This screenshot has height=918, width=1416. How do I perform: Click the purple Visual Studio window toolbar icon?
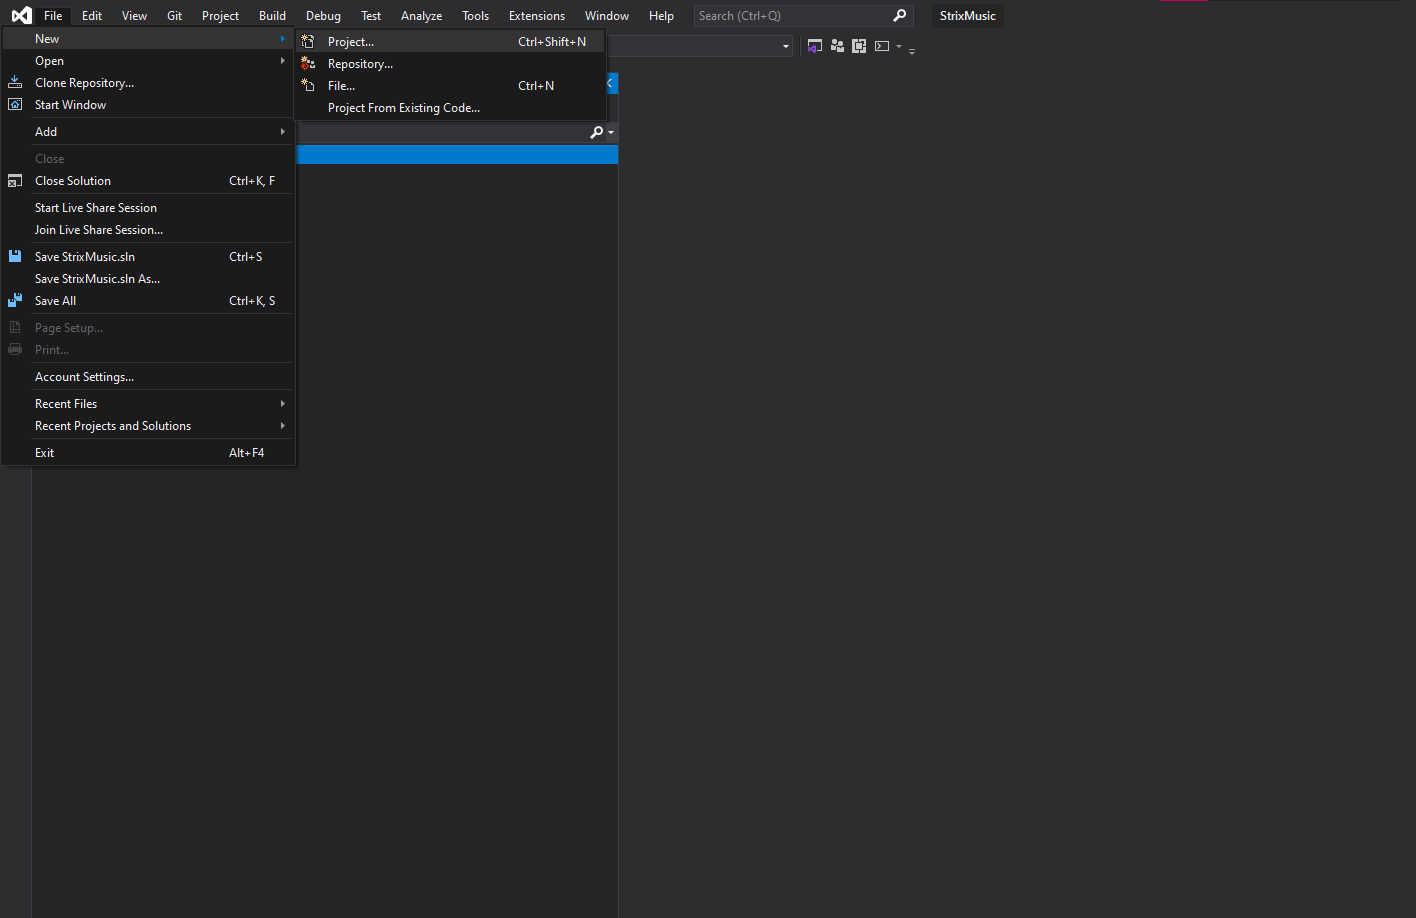[815, 46]
